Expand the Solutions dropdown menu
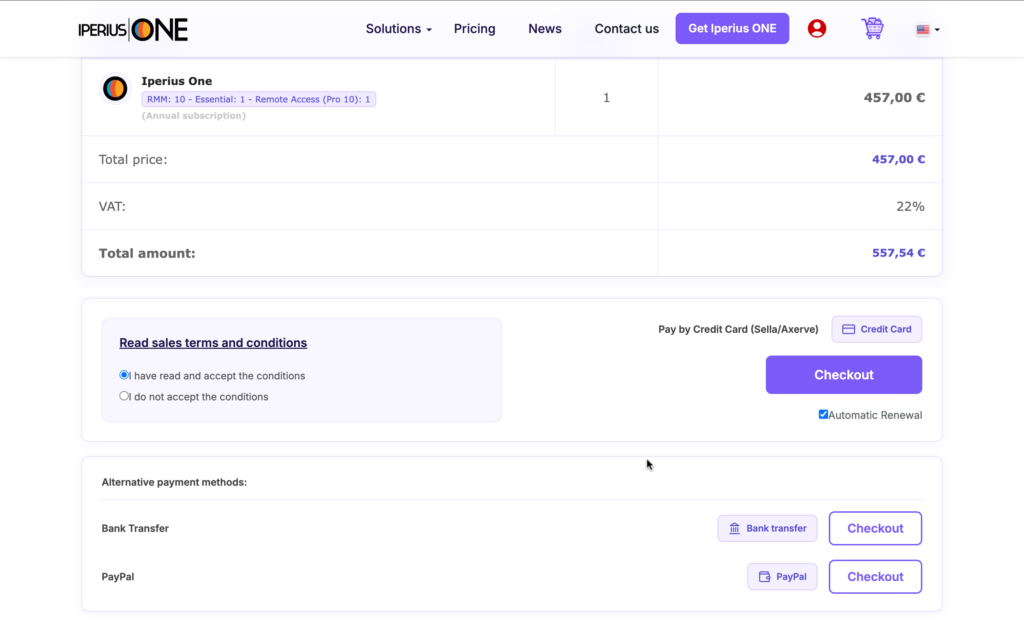Viewport: 1024px width, 640px height. pyautogui.click(x=398, y=29)
